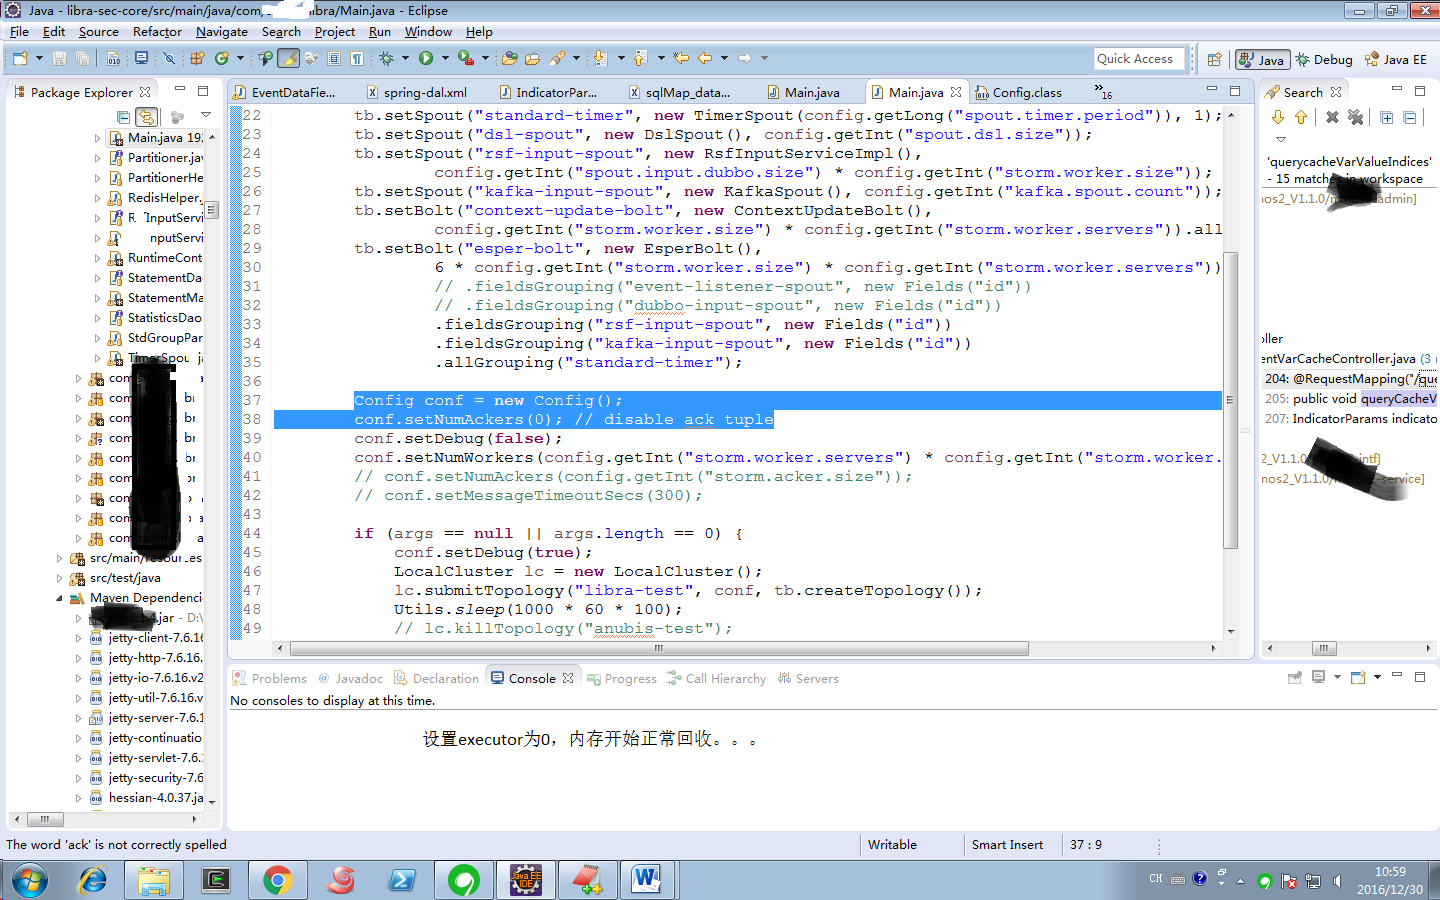
Task: Click the Run Last Tool icon
Action: click(466, 59)
